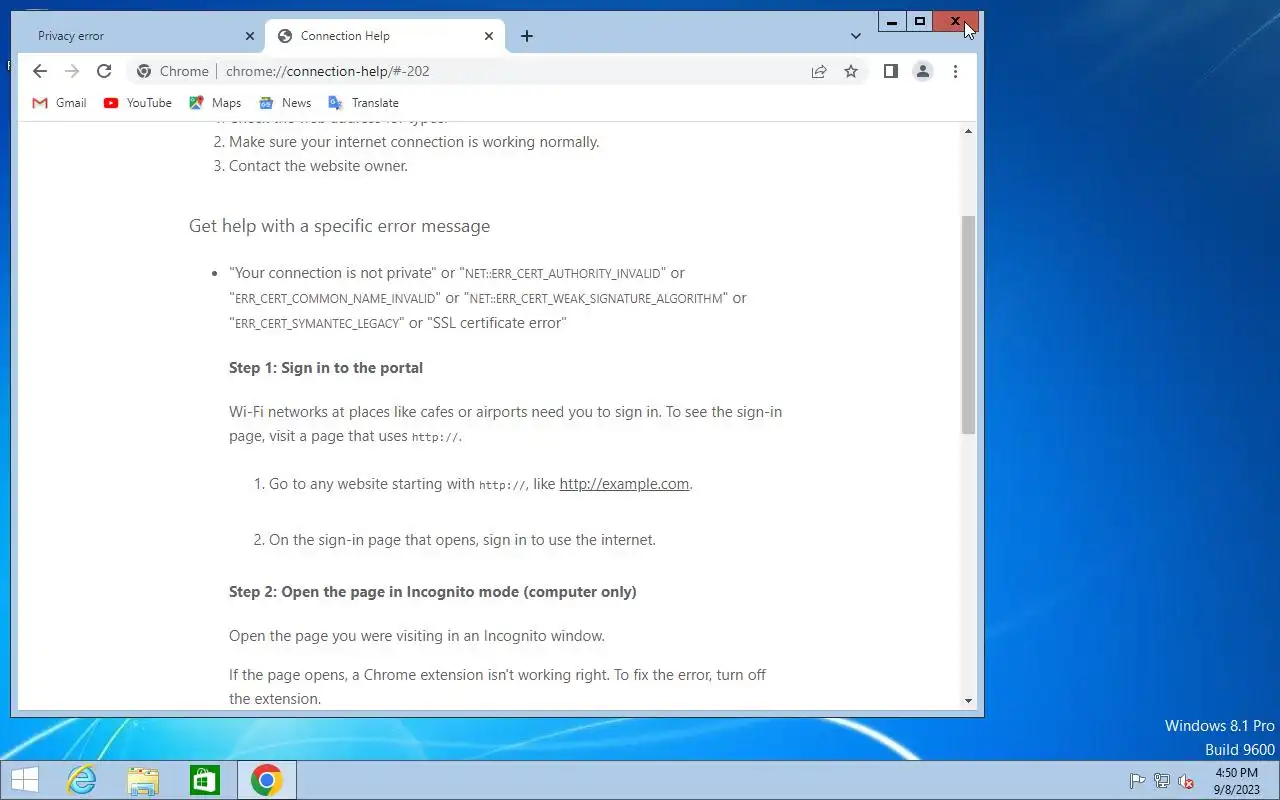Viewport: 1280px width, 800px height.
Task: Click the Chrome site info icon
Action: [x=144, y=71]
